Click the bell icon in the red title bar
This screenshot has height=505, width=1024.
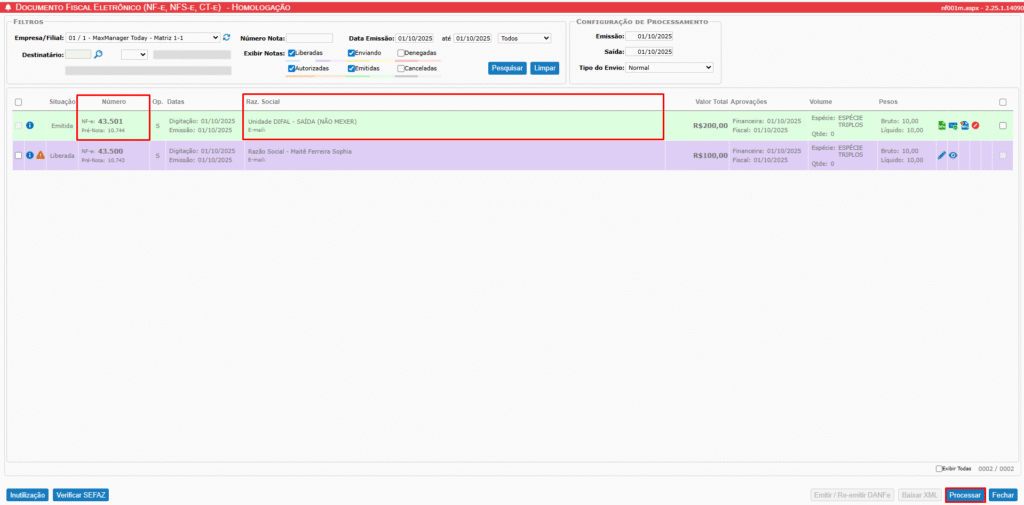8,7
